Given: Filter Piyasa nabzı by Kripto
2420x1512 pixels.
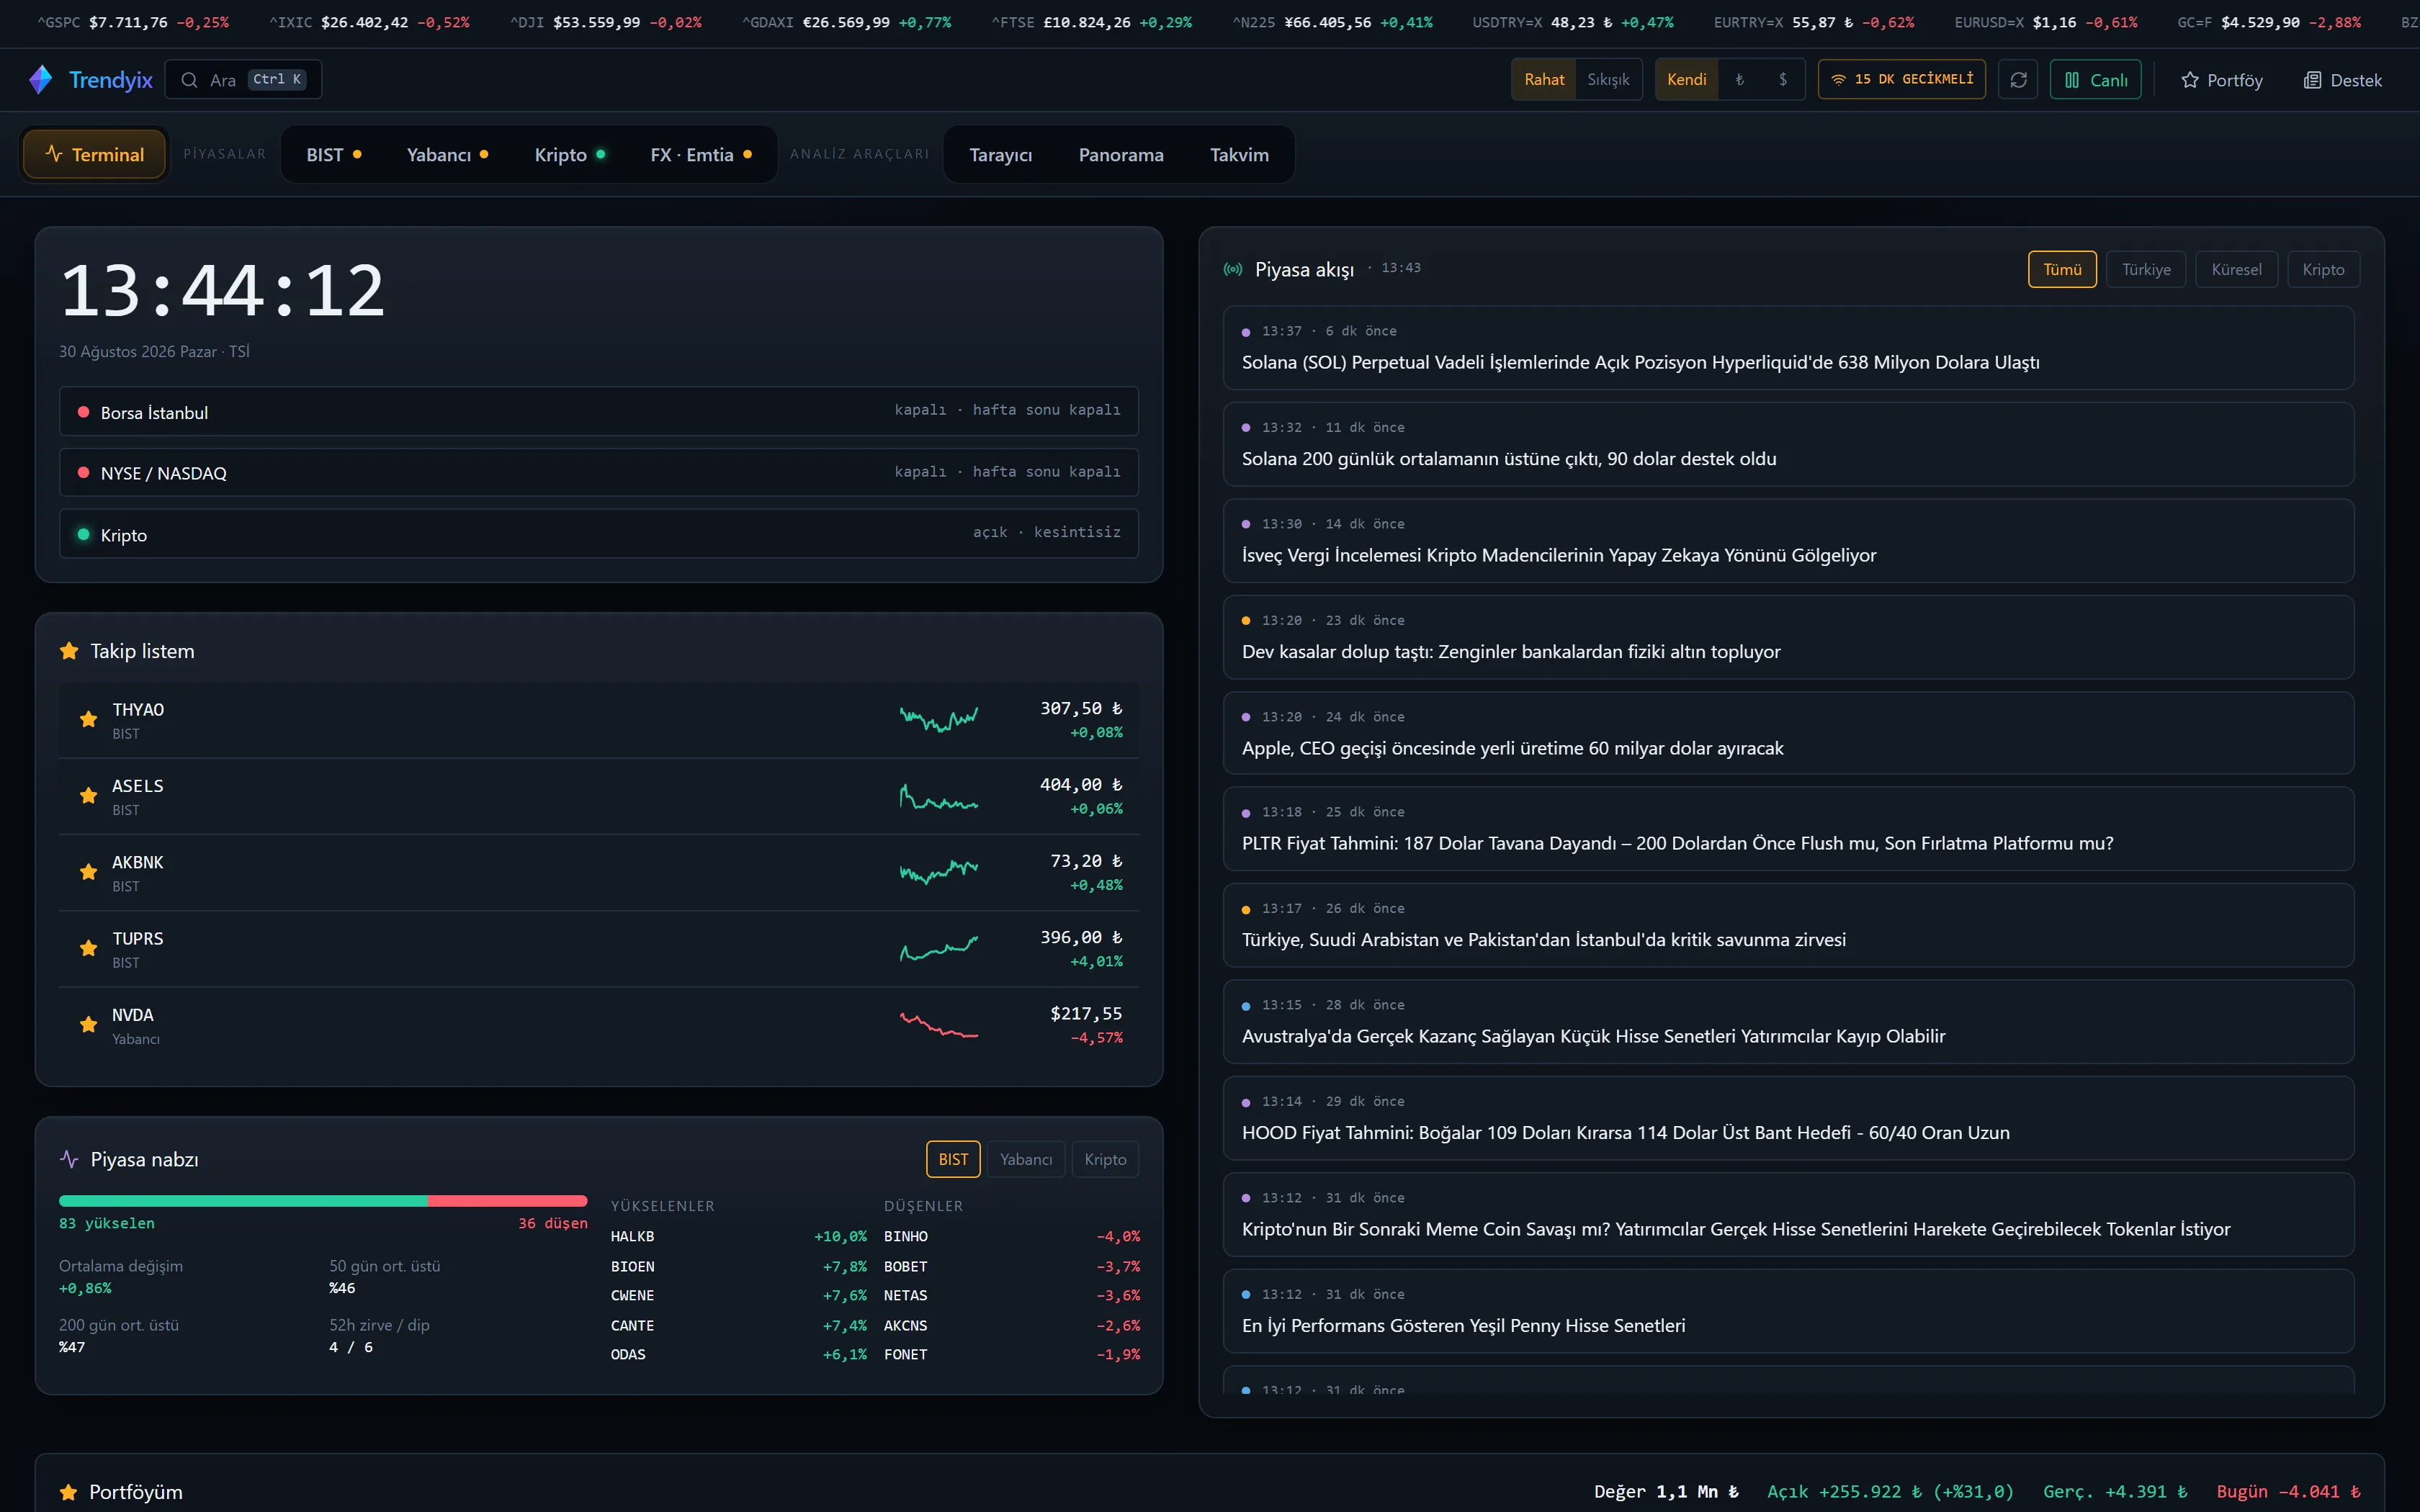Looking at the screenshot, I should click(1105, 1159).
